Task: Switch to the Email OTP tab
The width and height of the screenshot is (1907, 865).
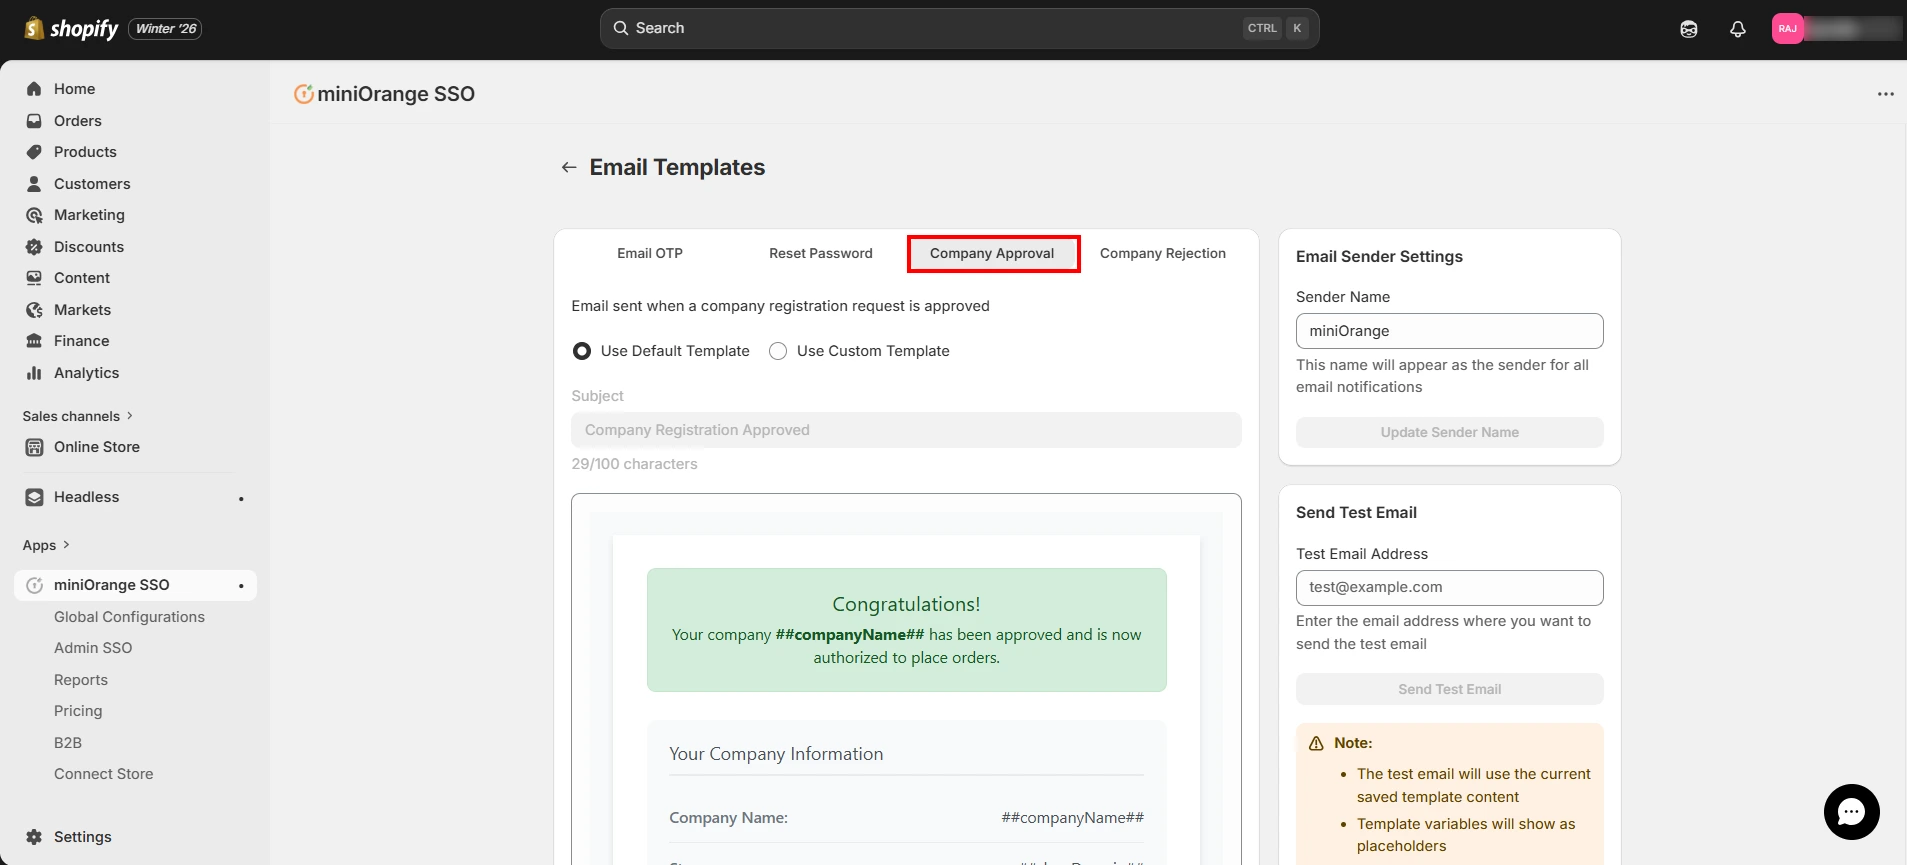Action: (x=650, y=253)
